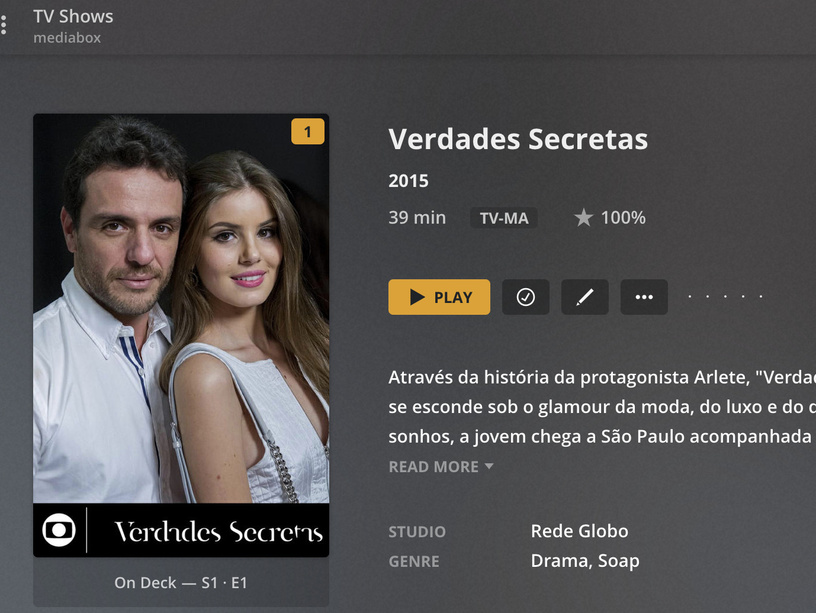Viewport: 816px width, 613px height.
Task: Click the star rating icon
Action: click(x=583, y=218)
